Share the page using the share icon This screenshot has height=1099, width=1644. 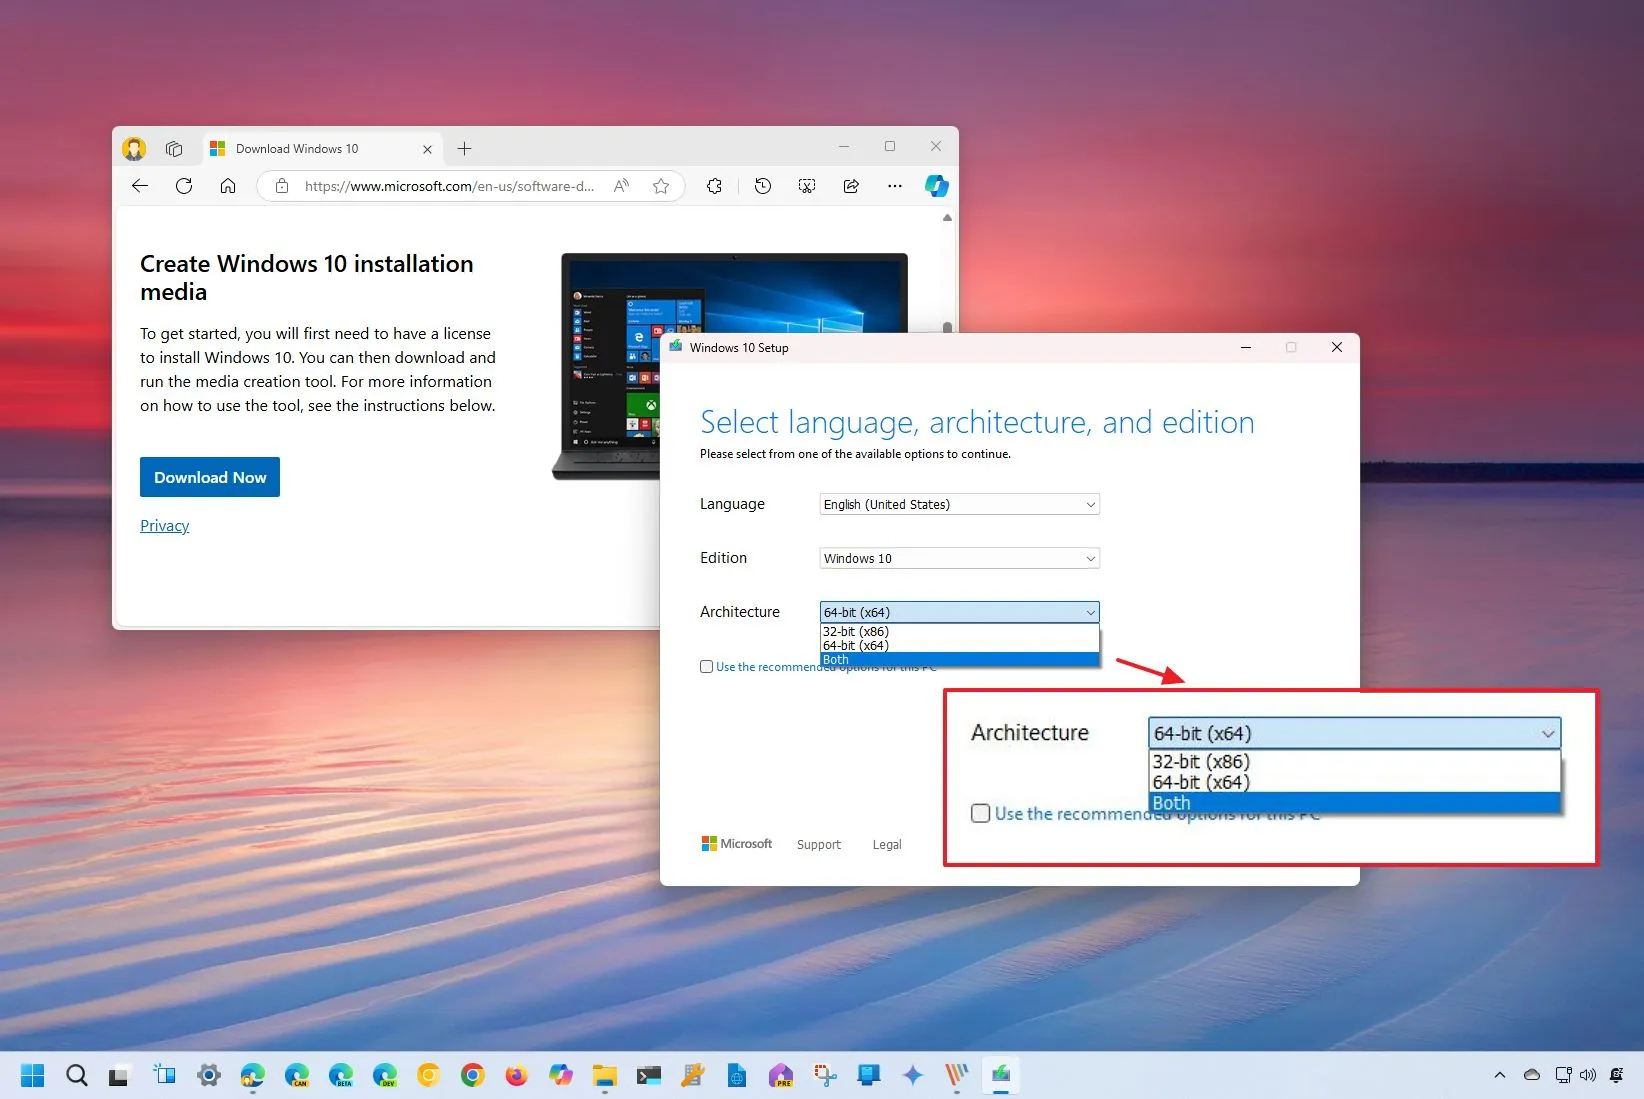tap(851, 186)
